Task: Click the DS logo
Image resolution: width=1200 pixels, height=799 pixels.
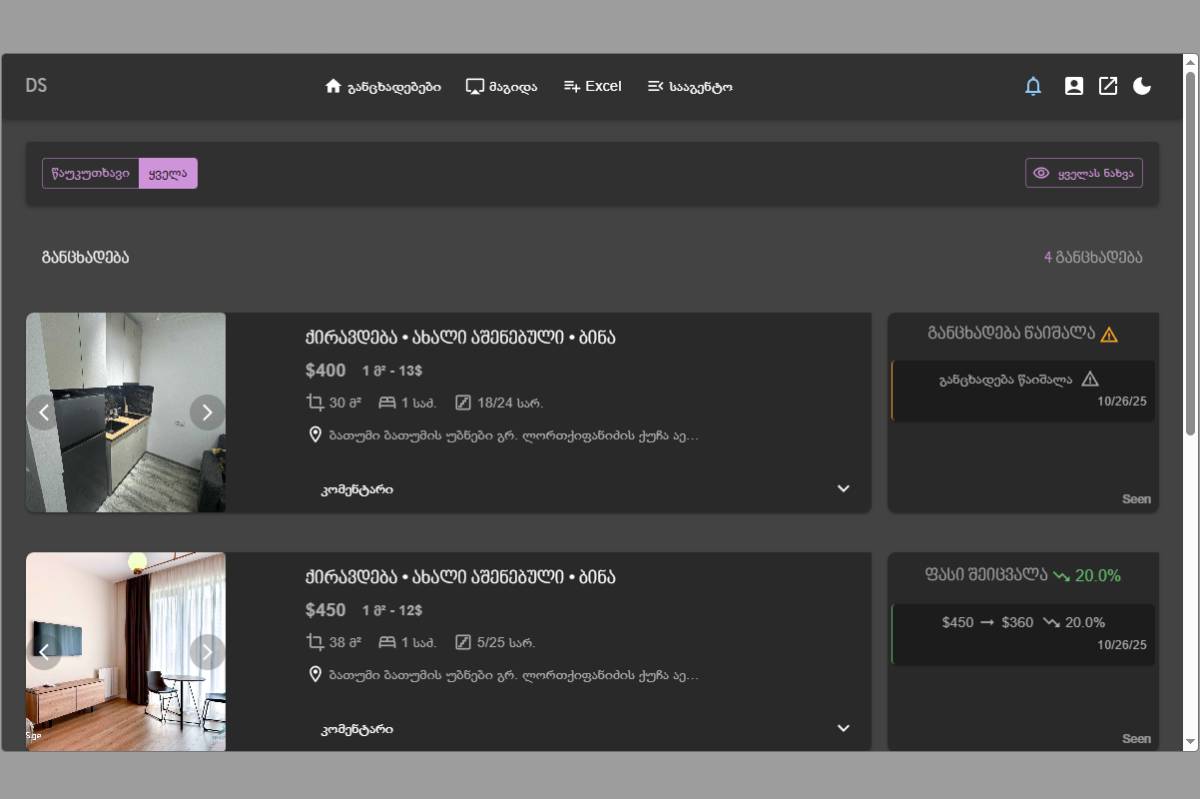Action: tap(36, 86)
